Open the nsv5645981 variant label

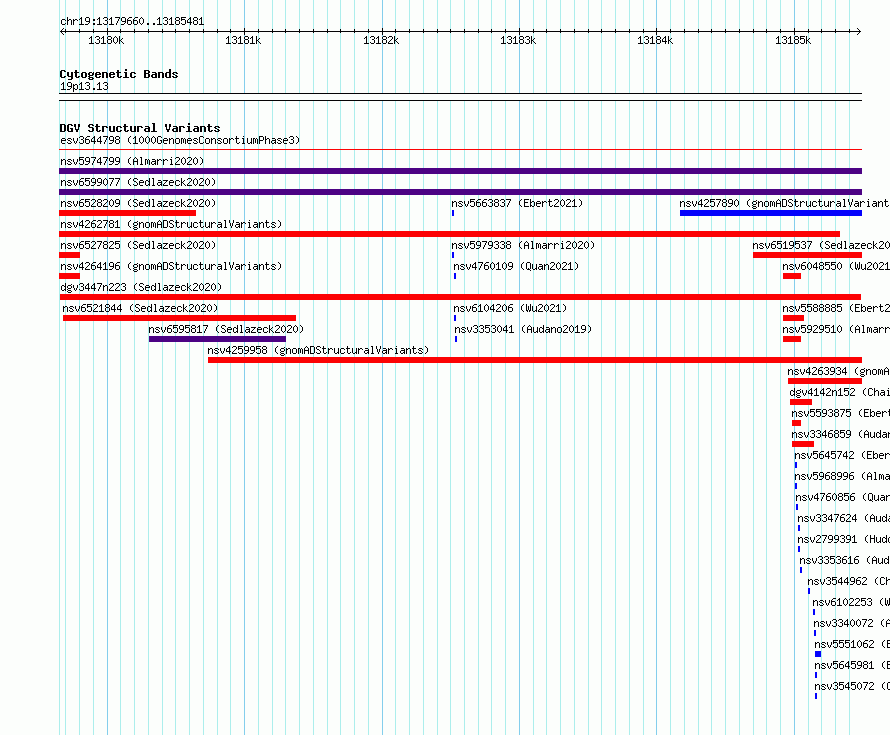pyautogui.click(x=852, y=665)
